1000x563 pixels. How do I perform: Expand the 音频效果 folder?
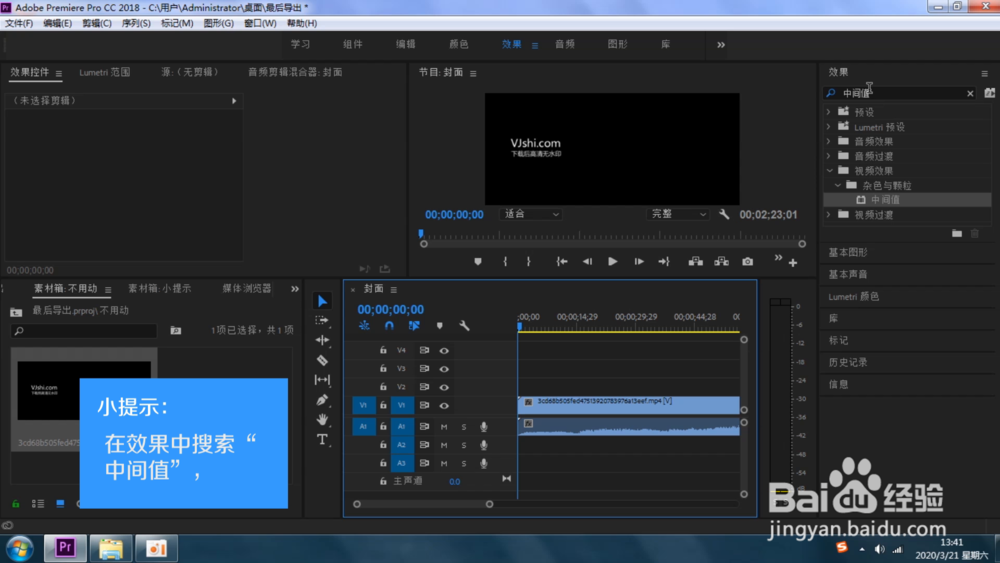[828, 141]
